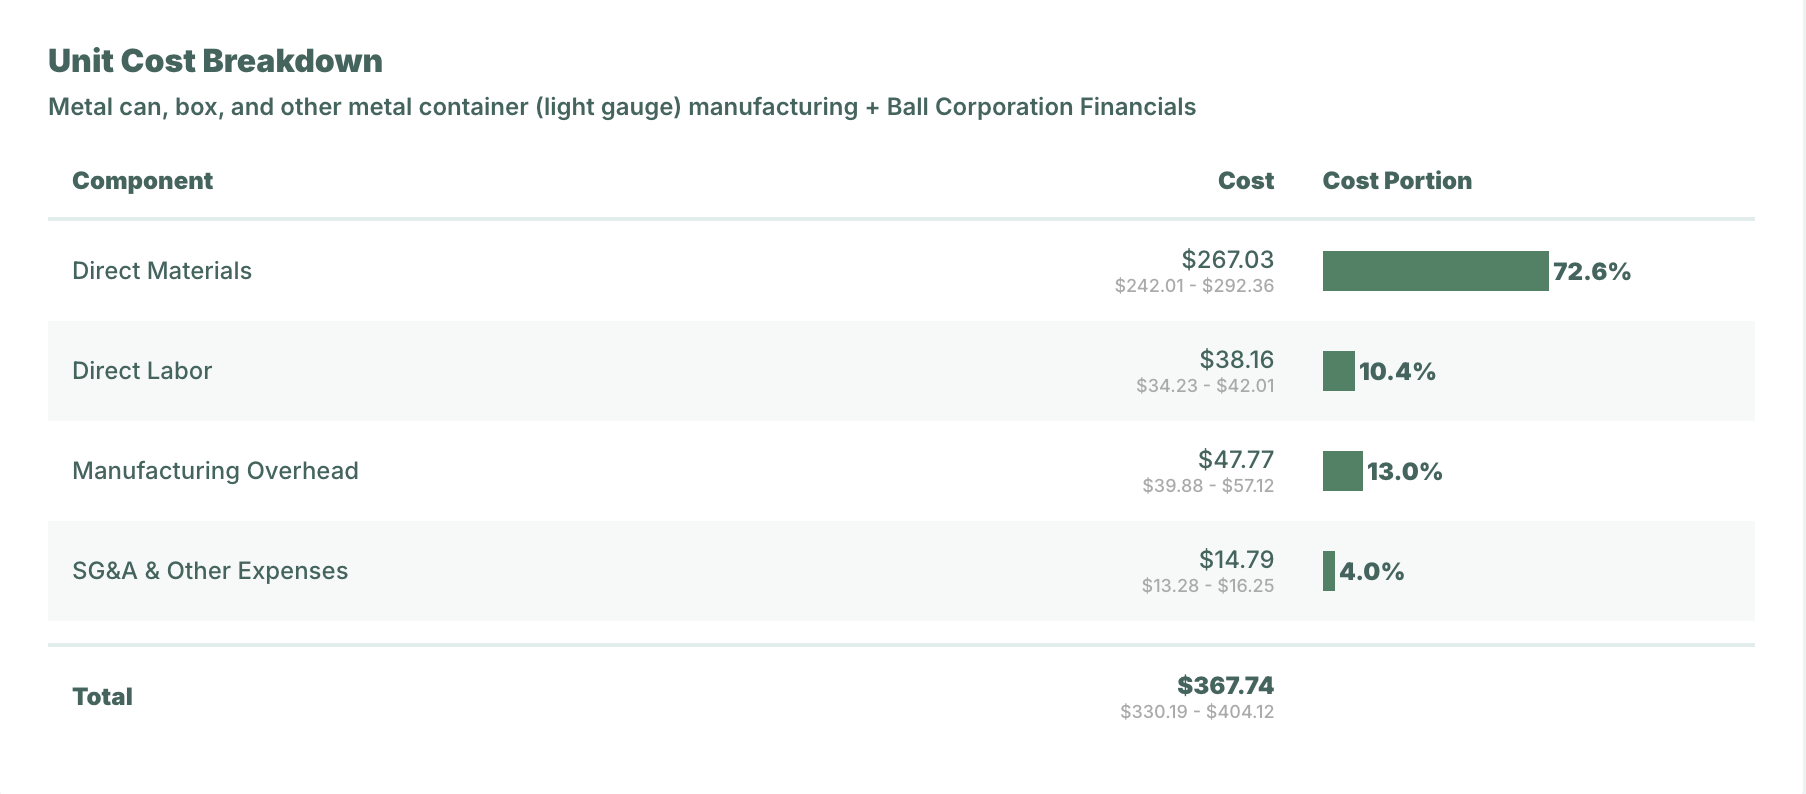The image size is (1806, 794).
Task: Click the Direct Labor 10.4% bar
Action: 1338,371
